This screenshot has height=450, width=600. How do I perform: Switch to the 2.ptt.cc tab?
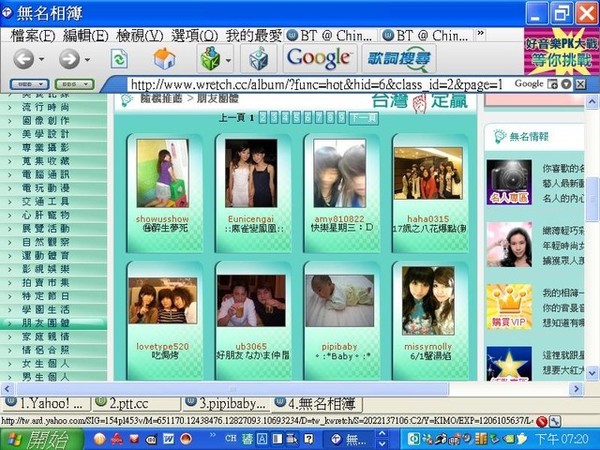136,403
